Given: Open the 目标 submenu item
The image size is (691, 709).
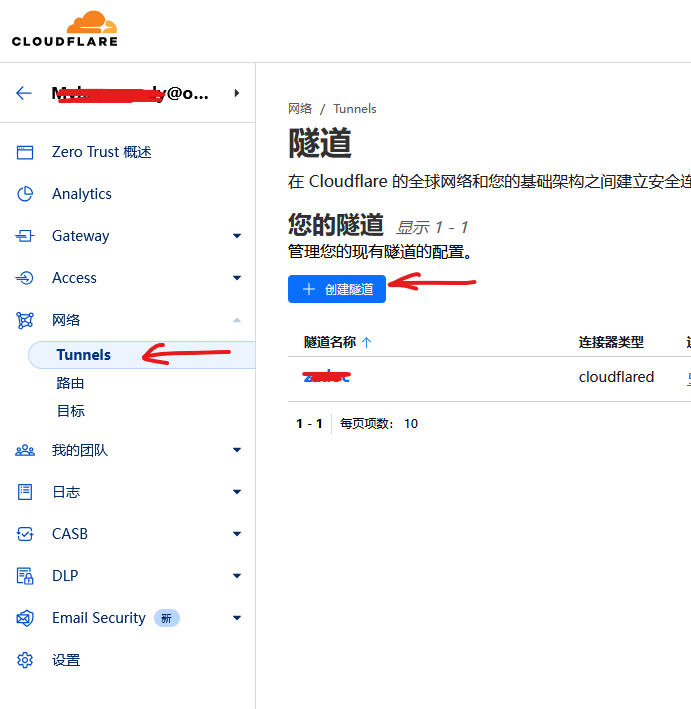Looking at the screenshot, I should point(71,411).
